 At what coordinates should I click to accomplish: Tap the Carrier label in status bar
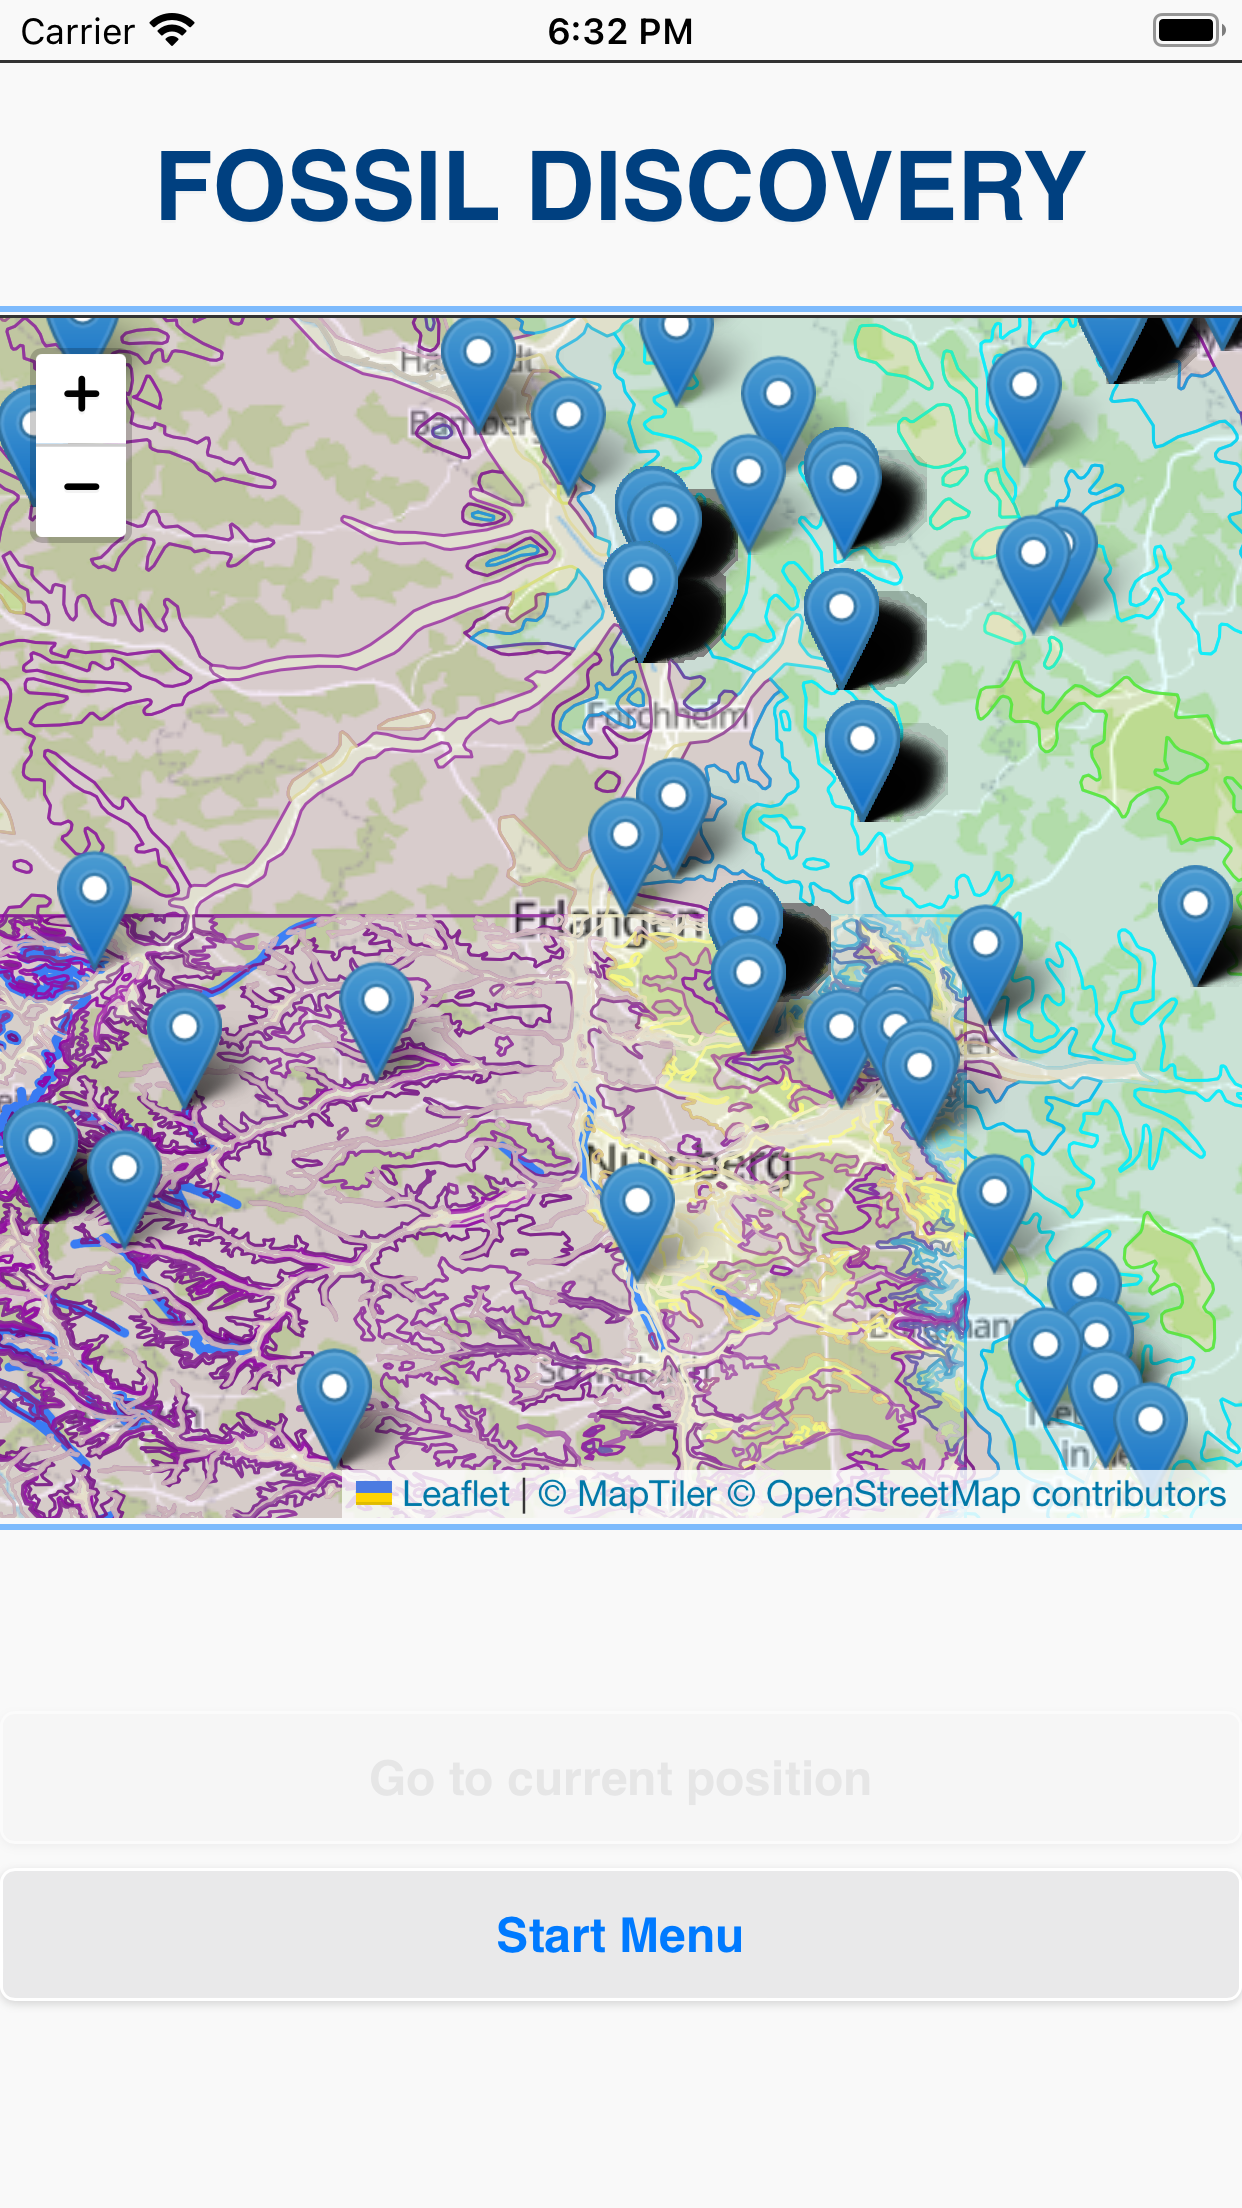click(x=78, y=31)
